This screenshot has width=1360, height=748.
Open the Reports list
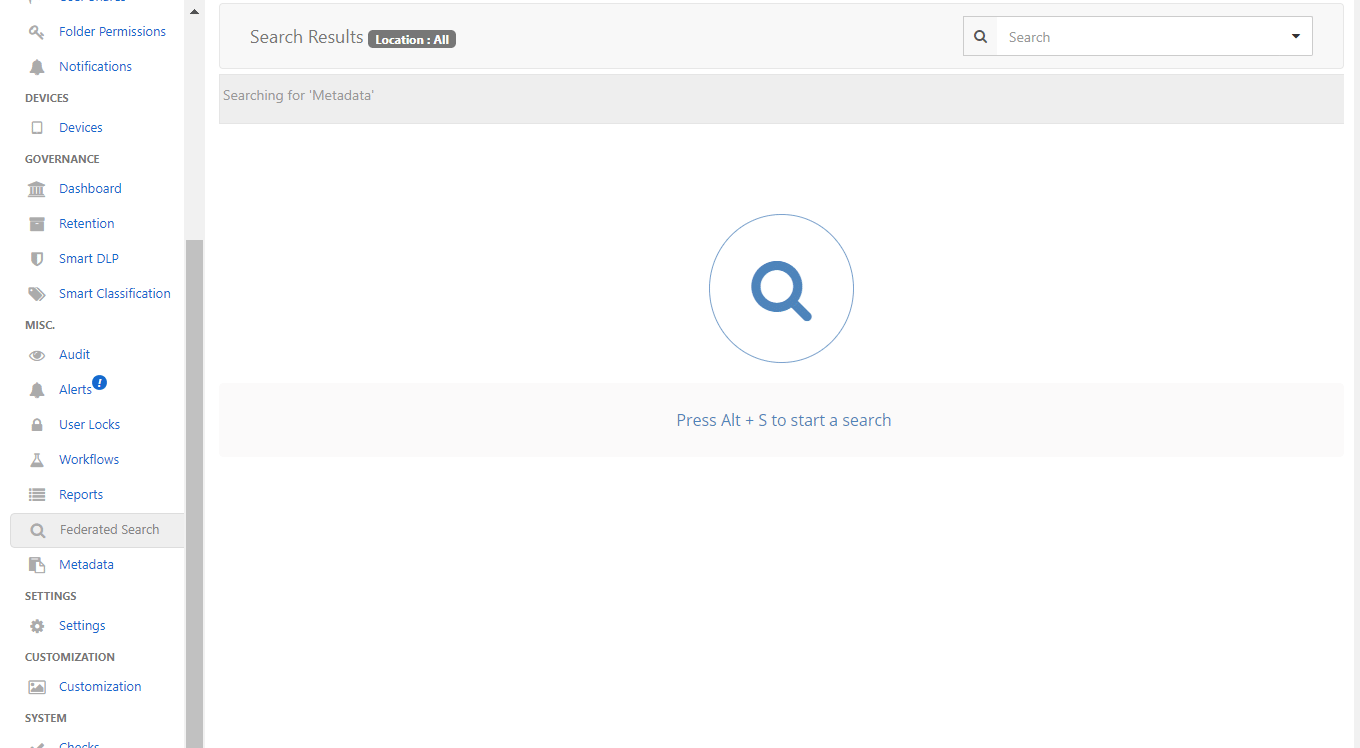pyautogui.click(x=81, y=494)
